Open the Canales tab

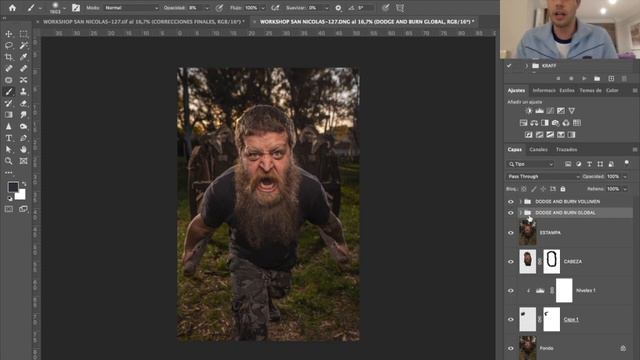coord(538,150)
